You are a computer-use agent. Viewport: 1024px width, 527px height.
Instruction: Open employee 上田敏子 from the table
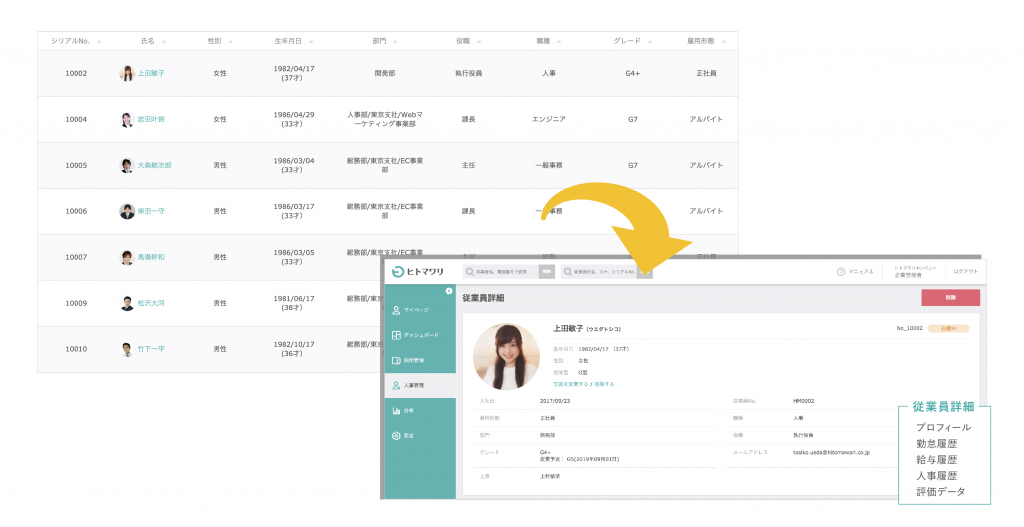coord(151,74)
